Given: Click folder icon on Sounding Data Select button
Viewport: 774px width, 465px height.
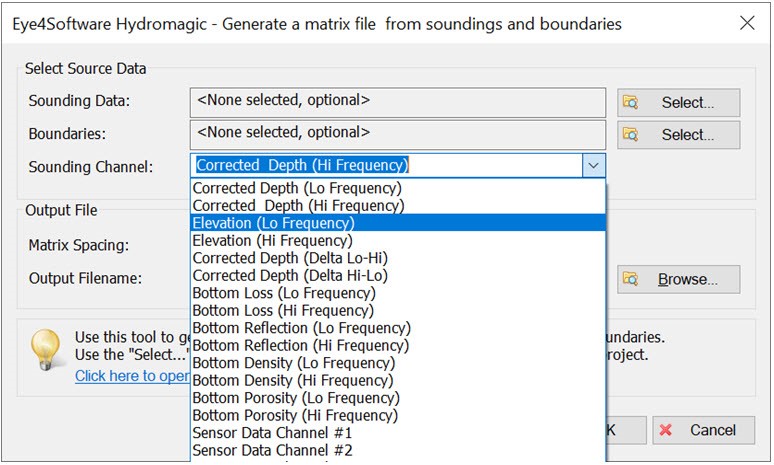Looking at the screenshot, I should click(631, 102).
